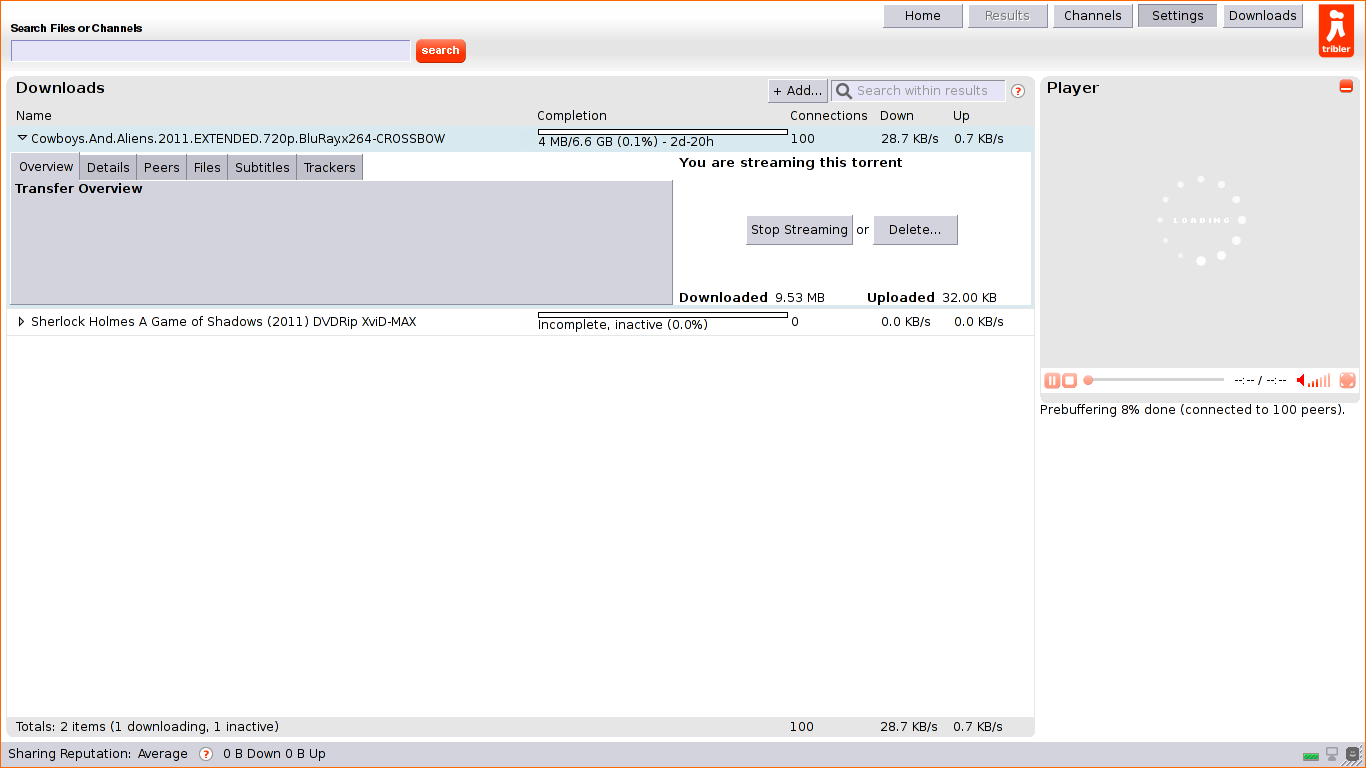Select the Cowboys.And.Aliens torrent name

[x=238, y=139]
